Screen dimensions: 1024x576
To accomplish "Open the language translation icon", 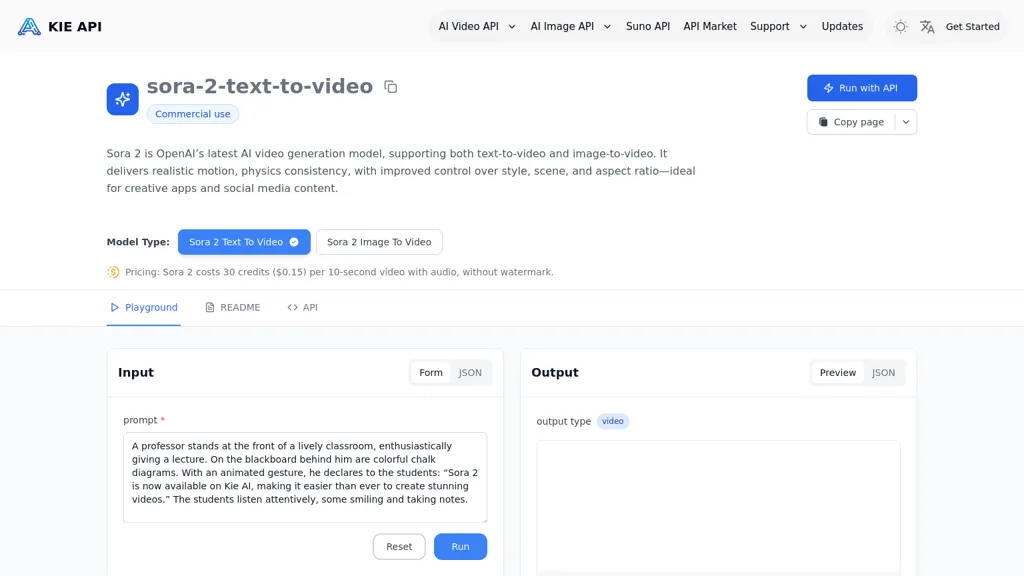I will (927, 27).
